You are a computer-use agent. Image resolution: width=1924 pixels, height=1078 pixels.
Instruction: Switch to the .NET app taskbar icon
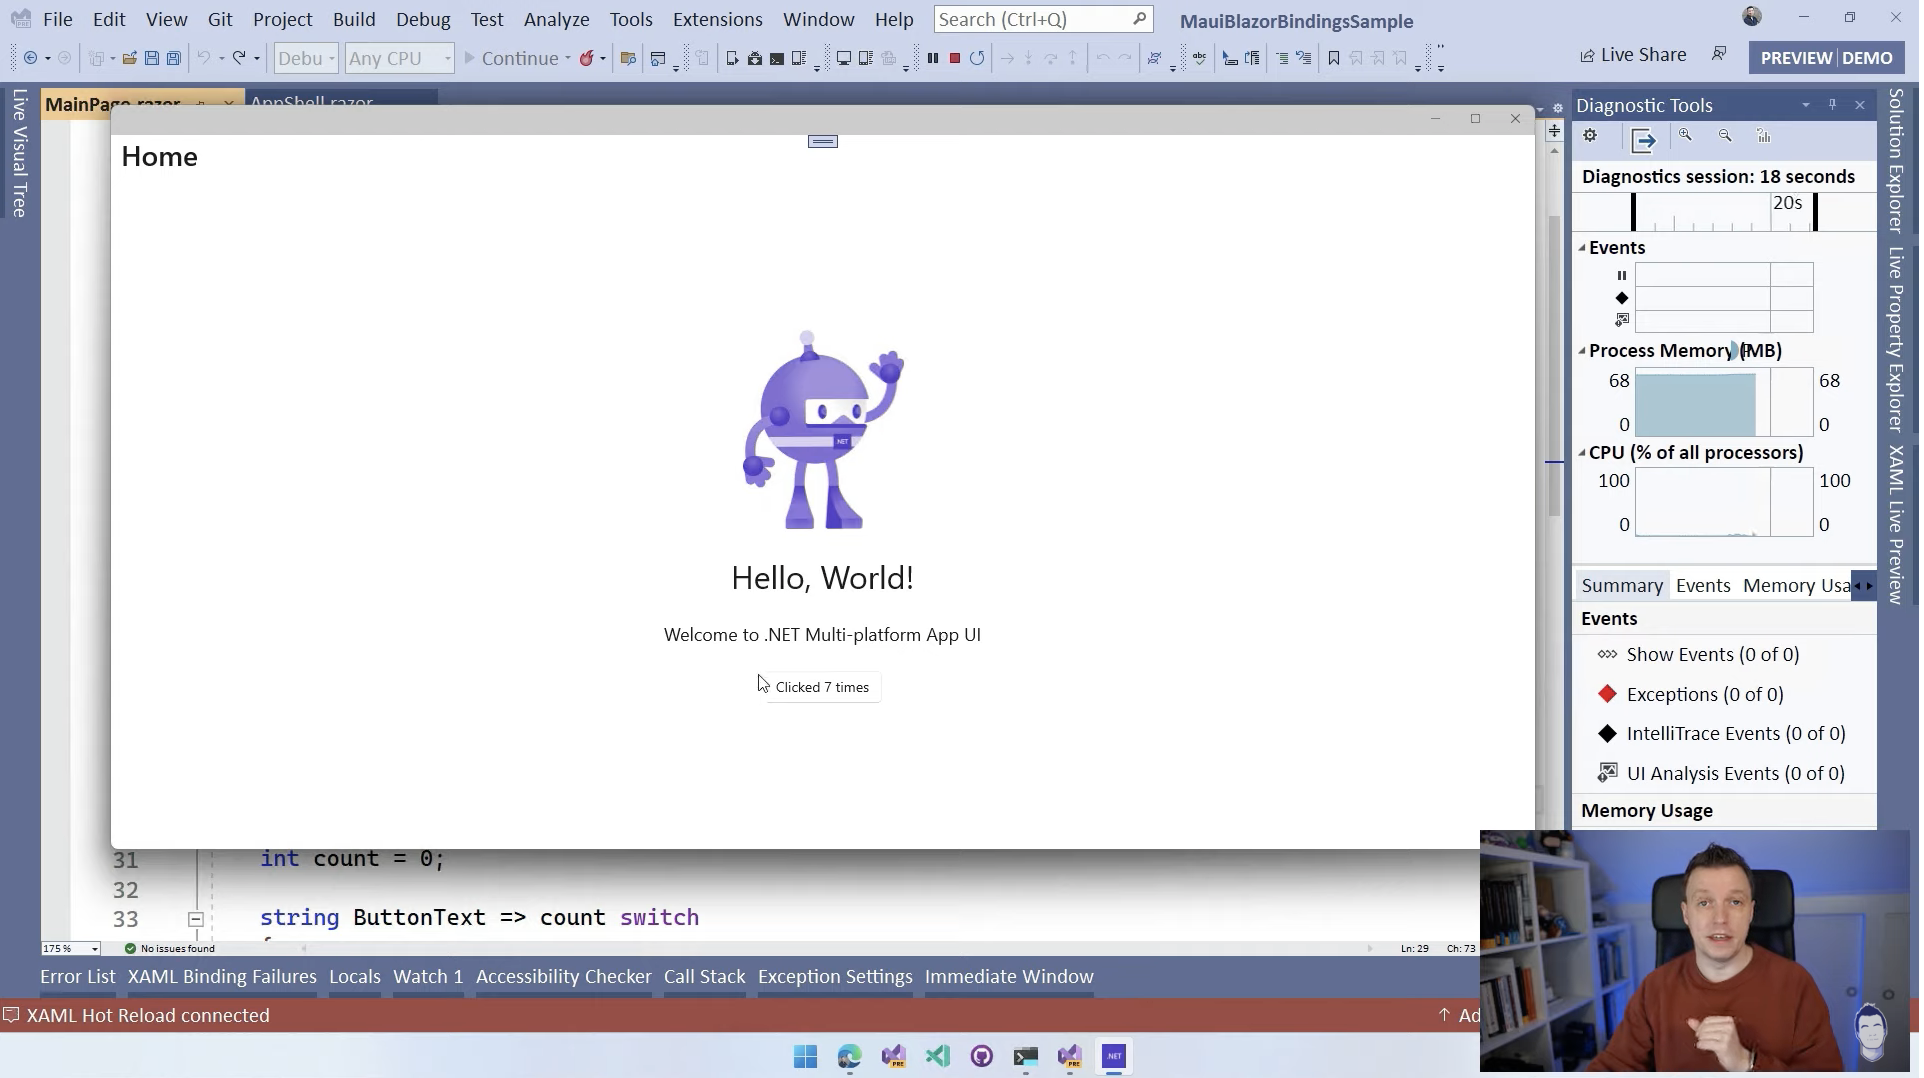[x=1114, y=1056]
